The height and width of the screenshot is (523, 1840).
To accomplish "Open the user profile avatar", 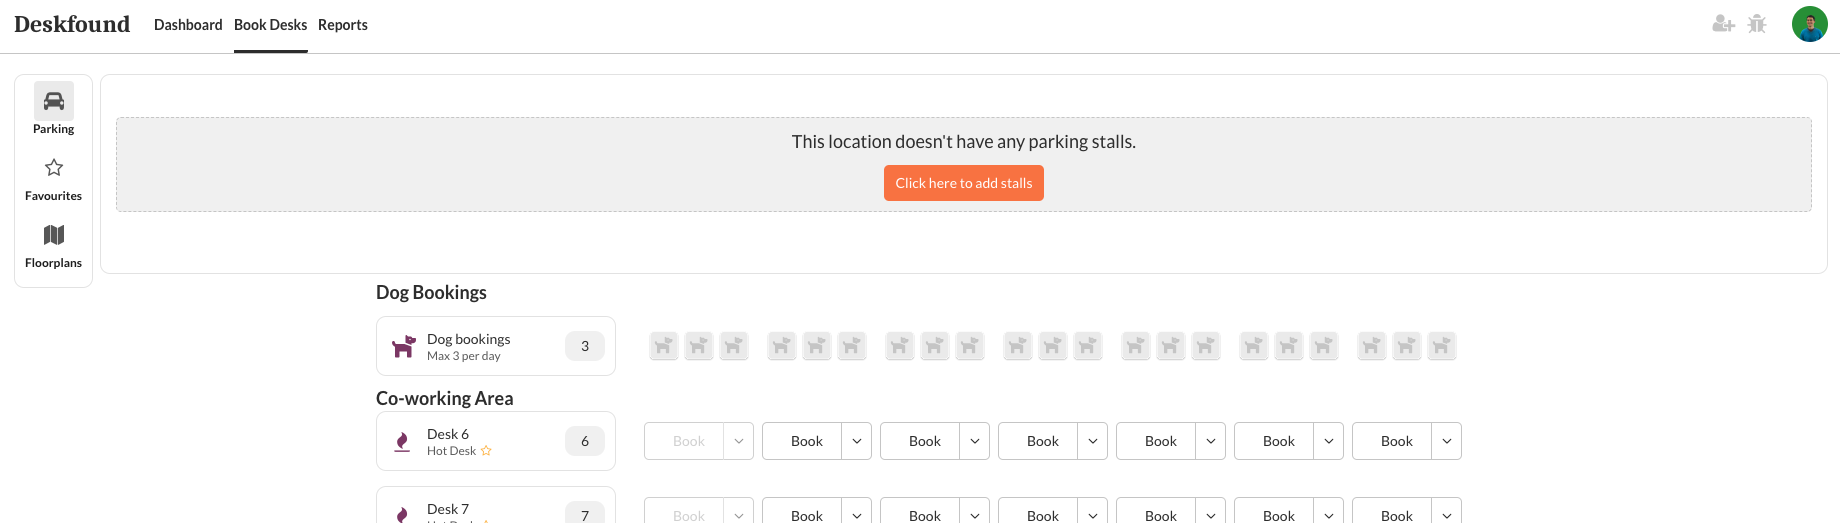I will [x=1809, y=24].
